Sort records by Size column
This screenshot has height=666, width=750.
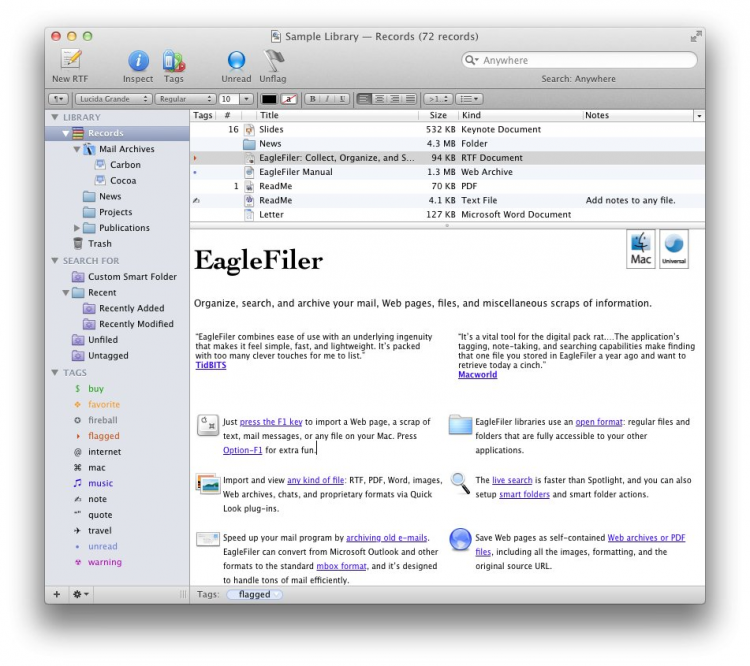pyautogui.click(x=438, y=115)
